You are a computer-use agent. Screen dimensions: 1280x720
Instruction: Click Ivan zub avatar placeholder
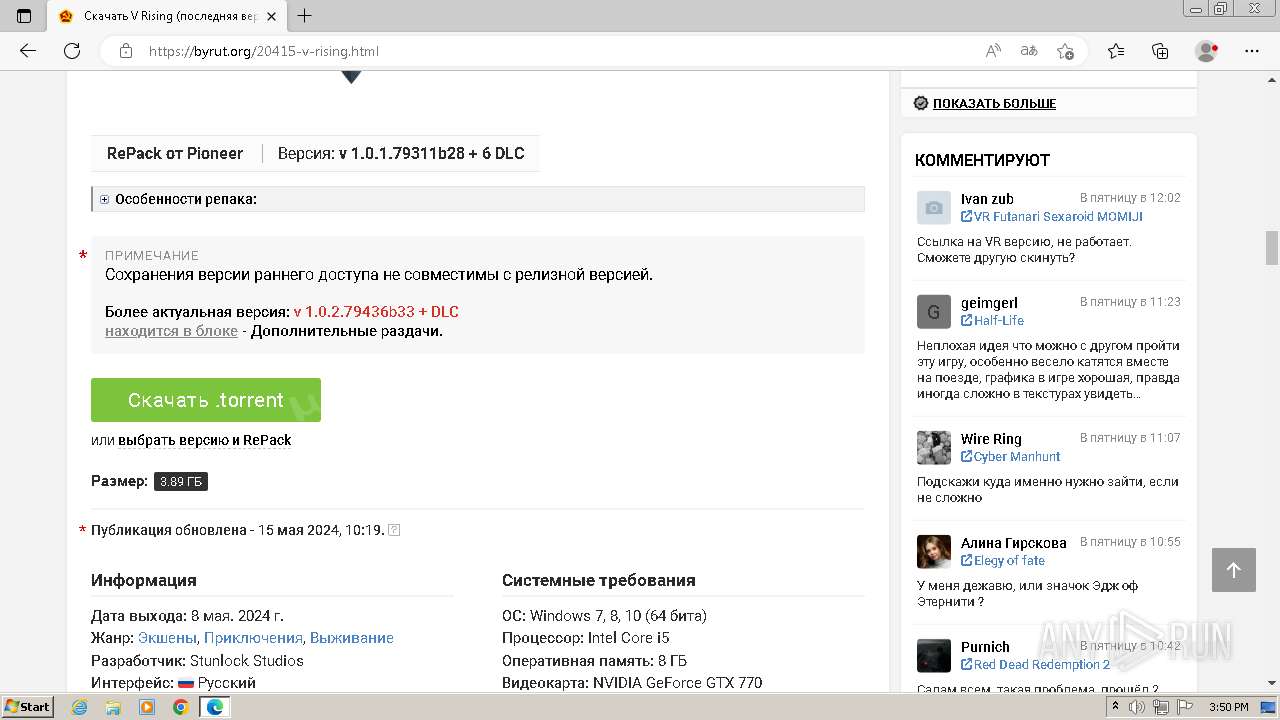coord(934,208)
